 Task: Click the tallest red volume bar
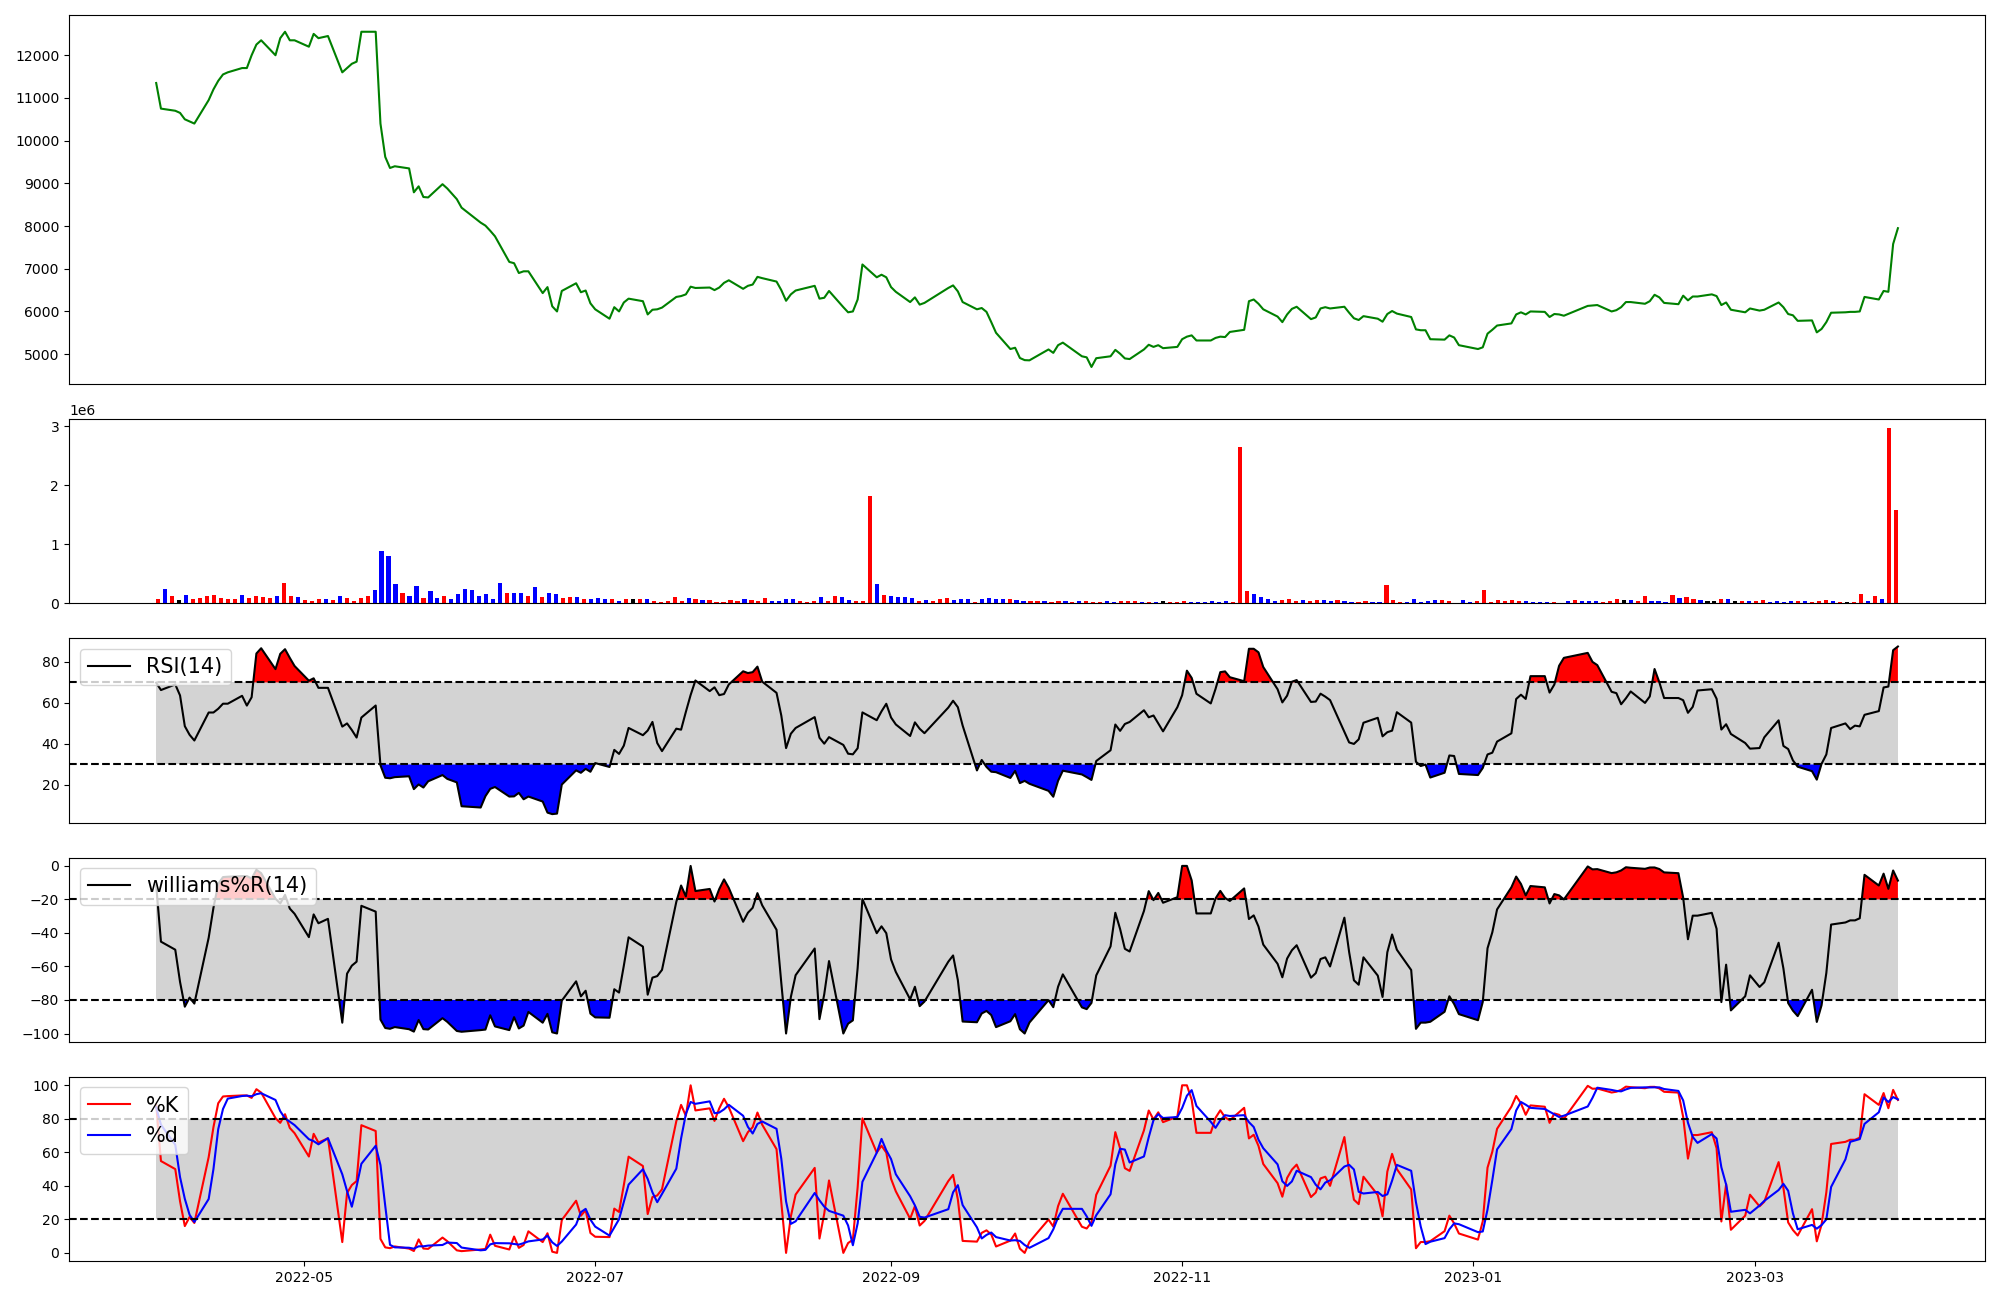point(1889,515)
